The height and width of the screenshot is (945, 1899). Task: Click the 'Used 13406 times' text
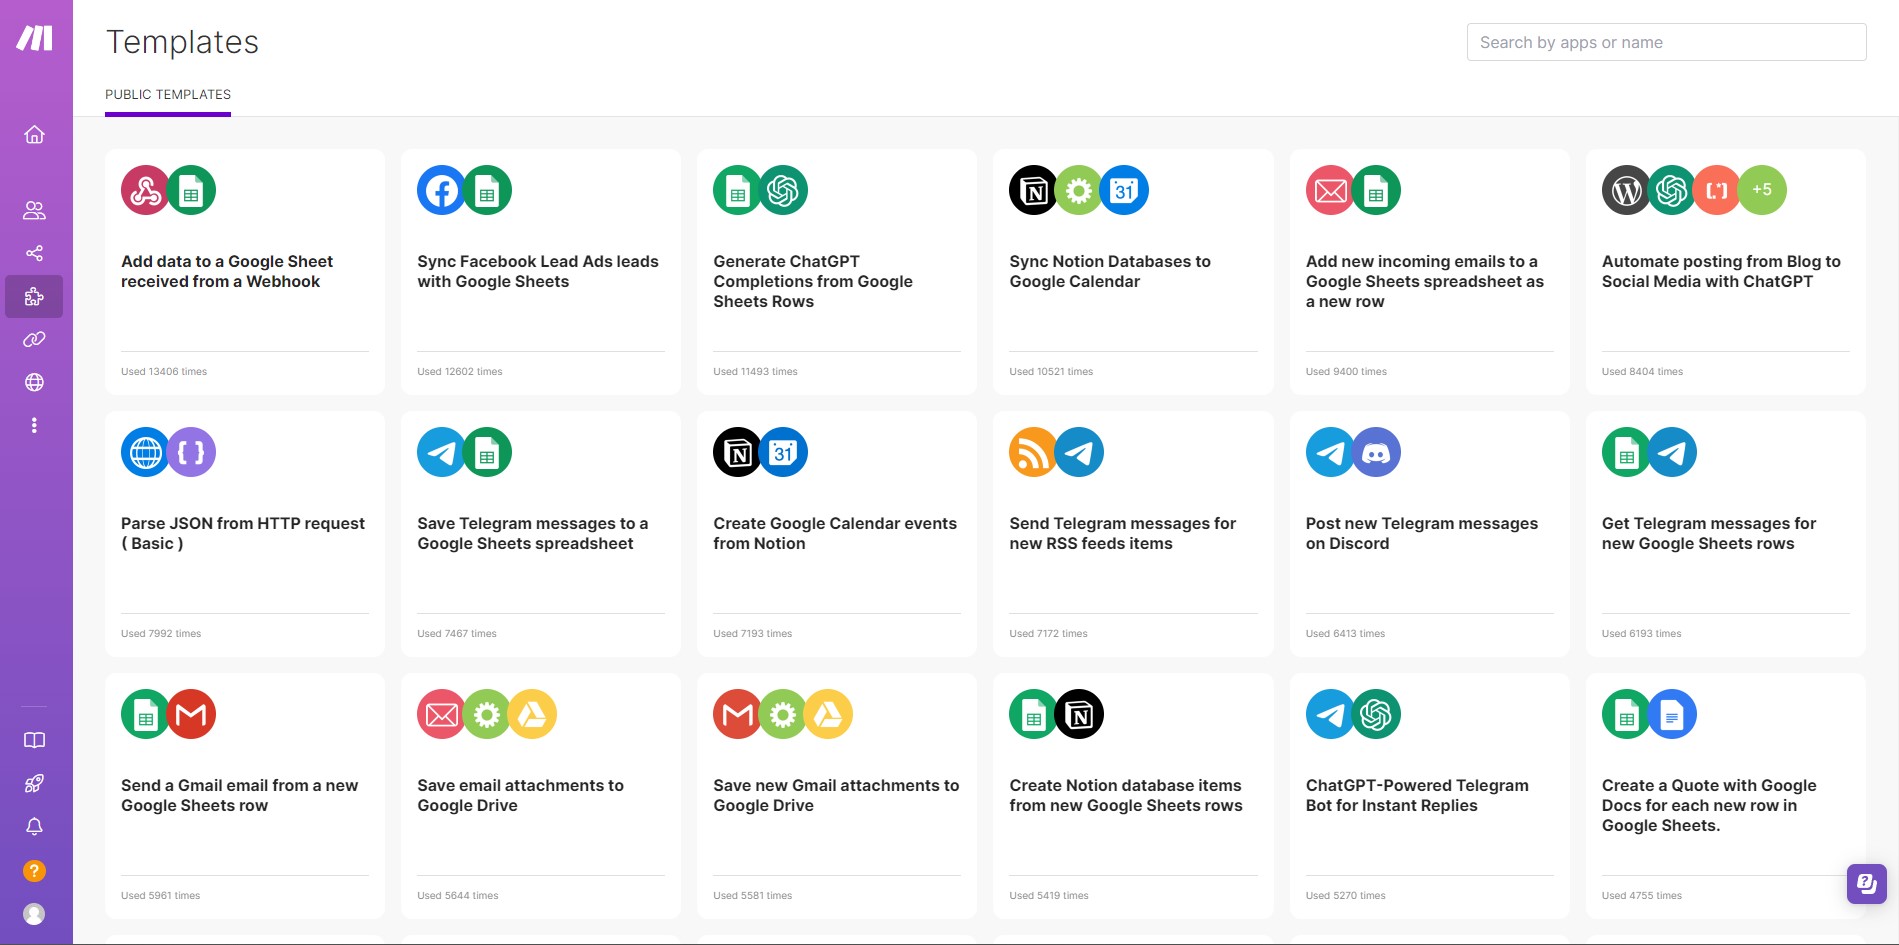click(164, 372)
